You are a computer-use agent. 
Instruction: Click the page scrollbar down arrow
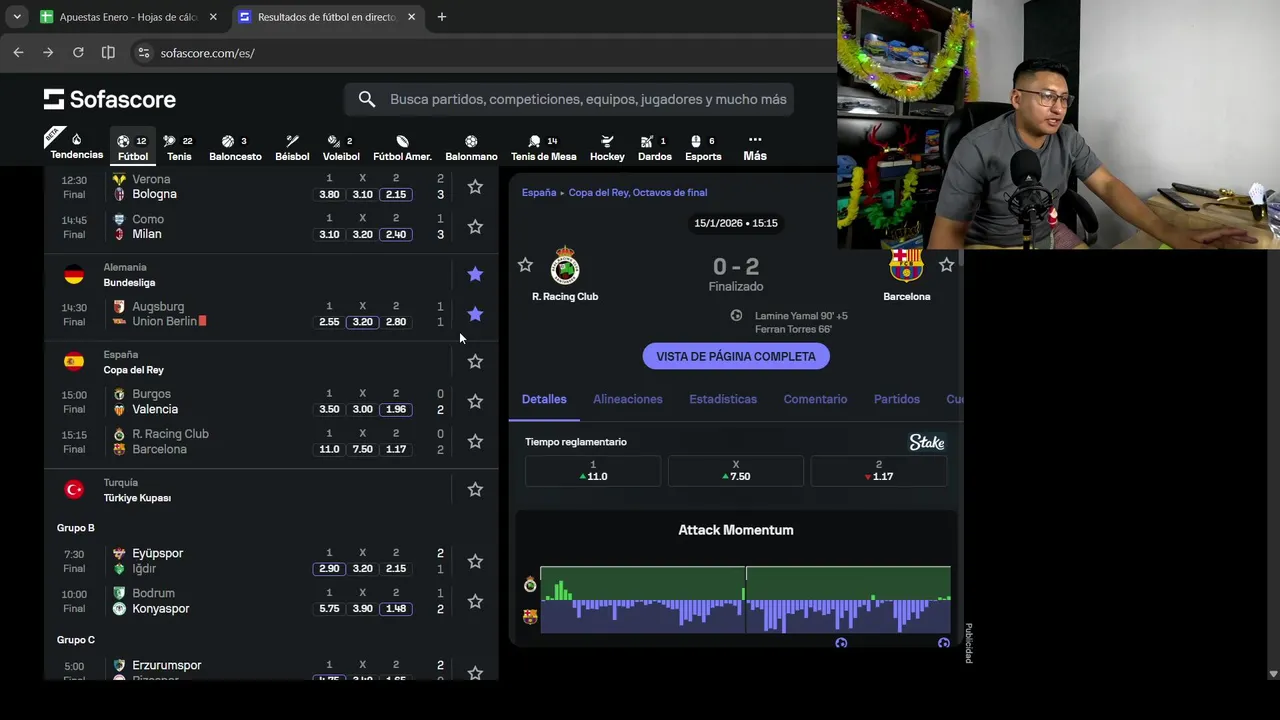point(1273,673)
